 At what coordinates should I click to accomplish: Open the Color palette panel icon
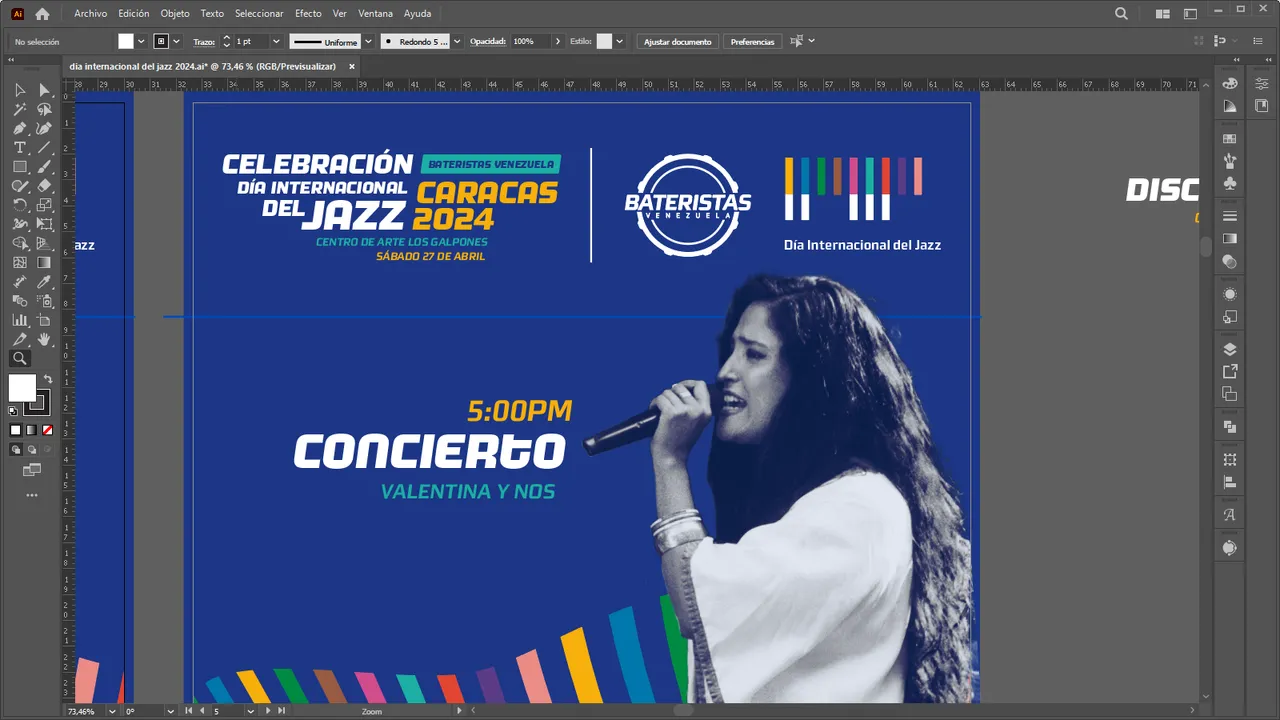pos(1230,83)
